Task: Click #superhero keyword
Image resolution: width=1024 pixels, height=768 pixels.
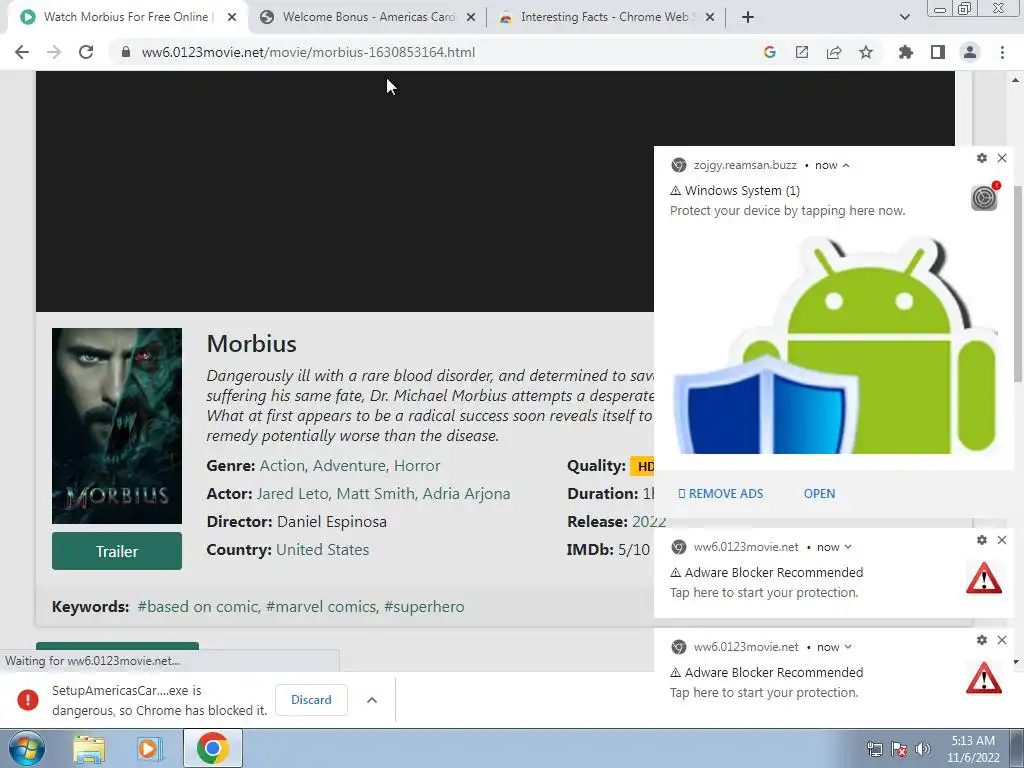Action: coord(424,607)
